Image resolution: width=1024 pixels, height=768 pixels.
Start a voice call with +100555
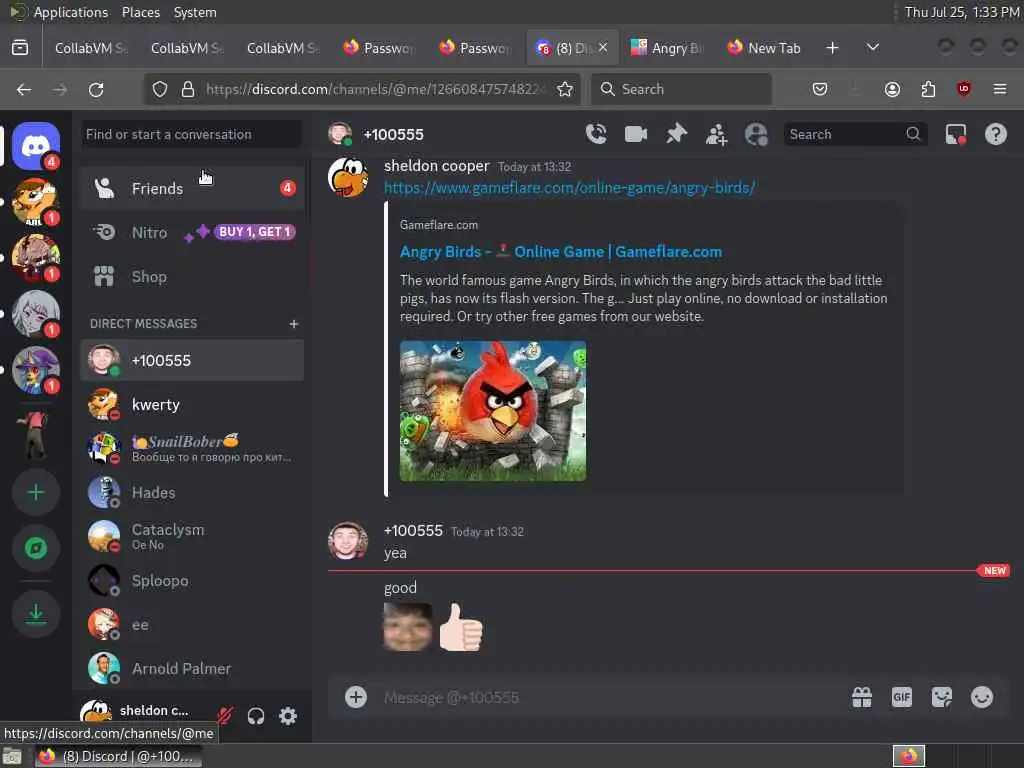click(596, 134)
